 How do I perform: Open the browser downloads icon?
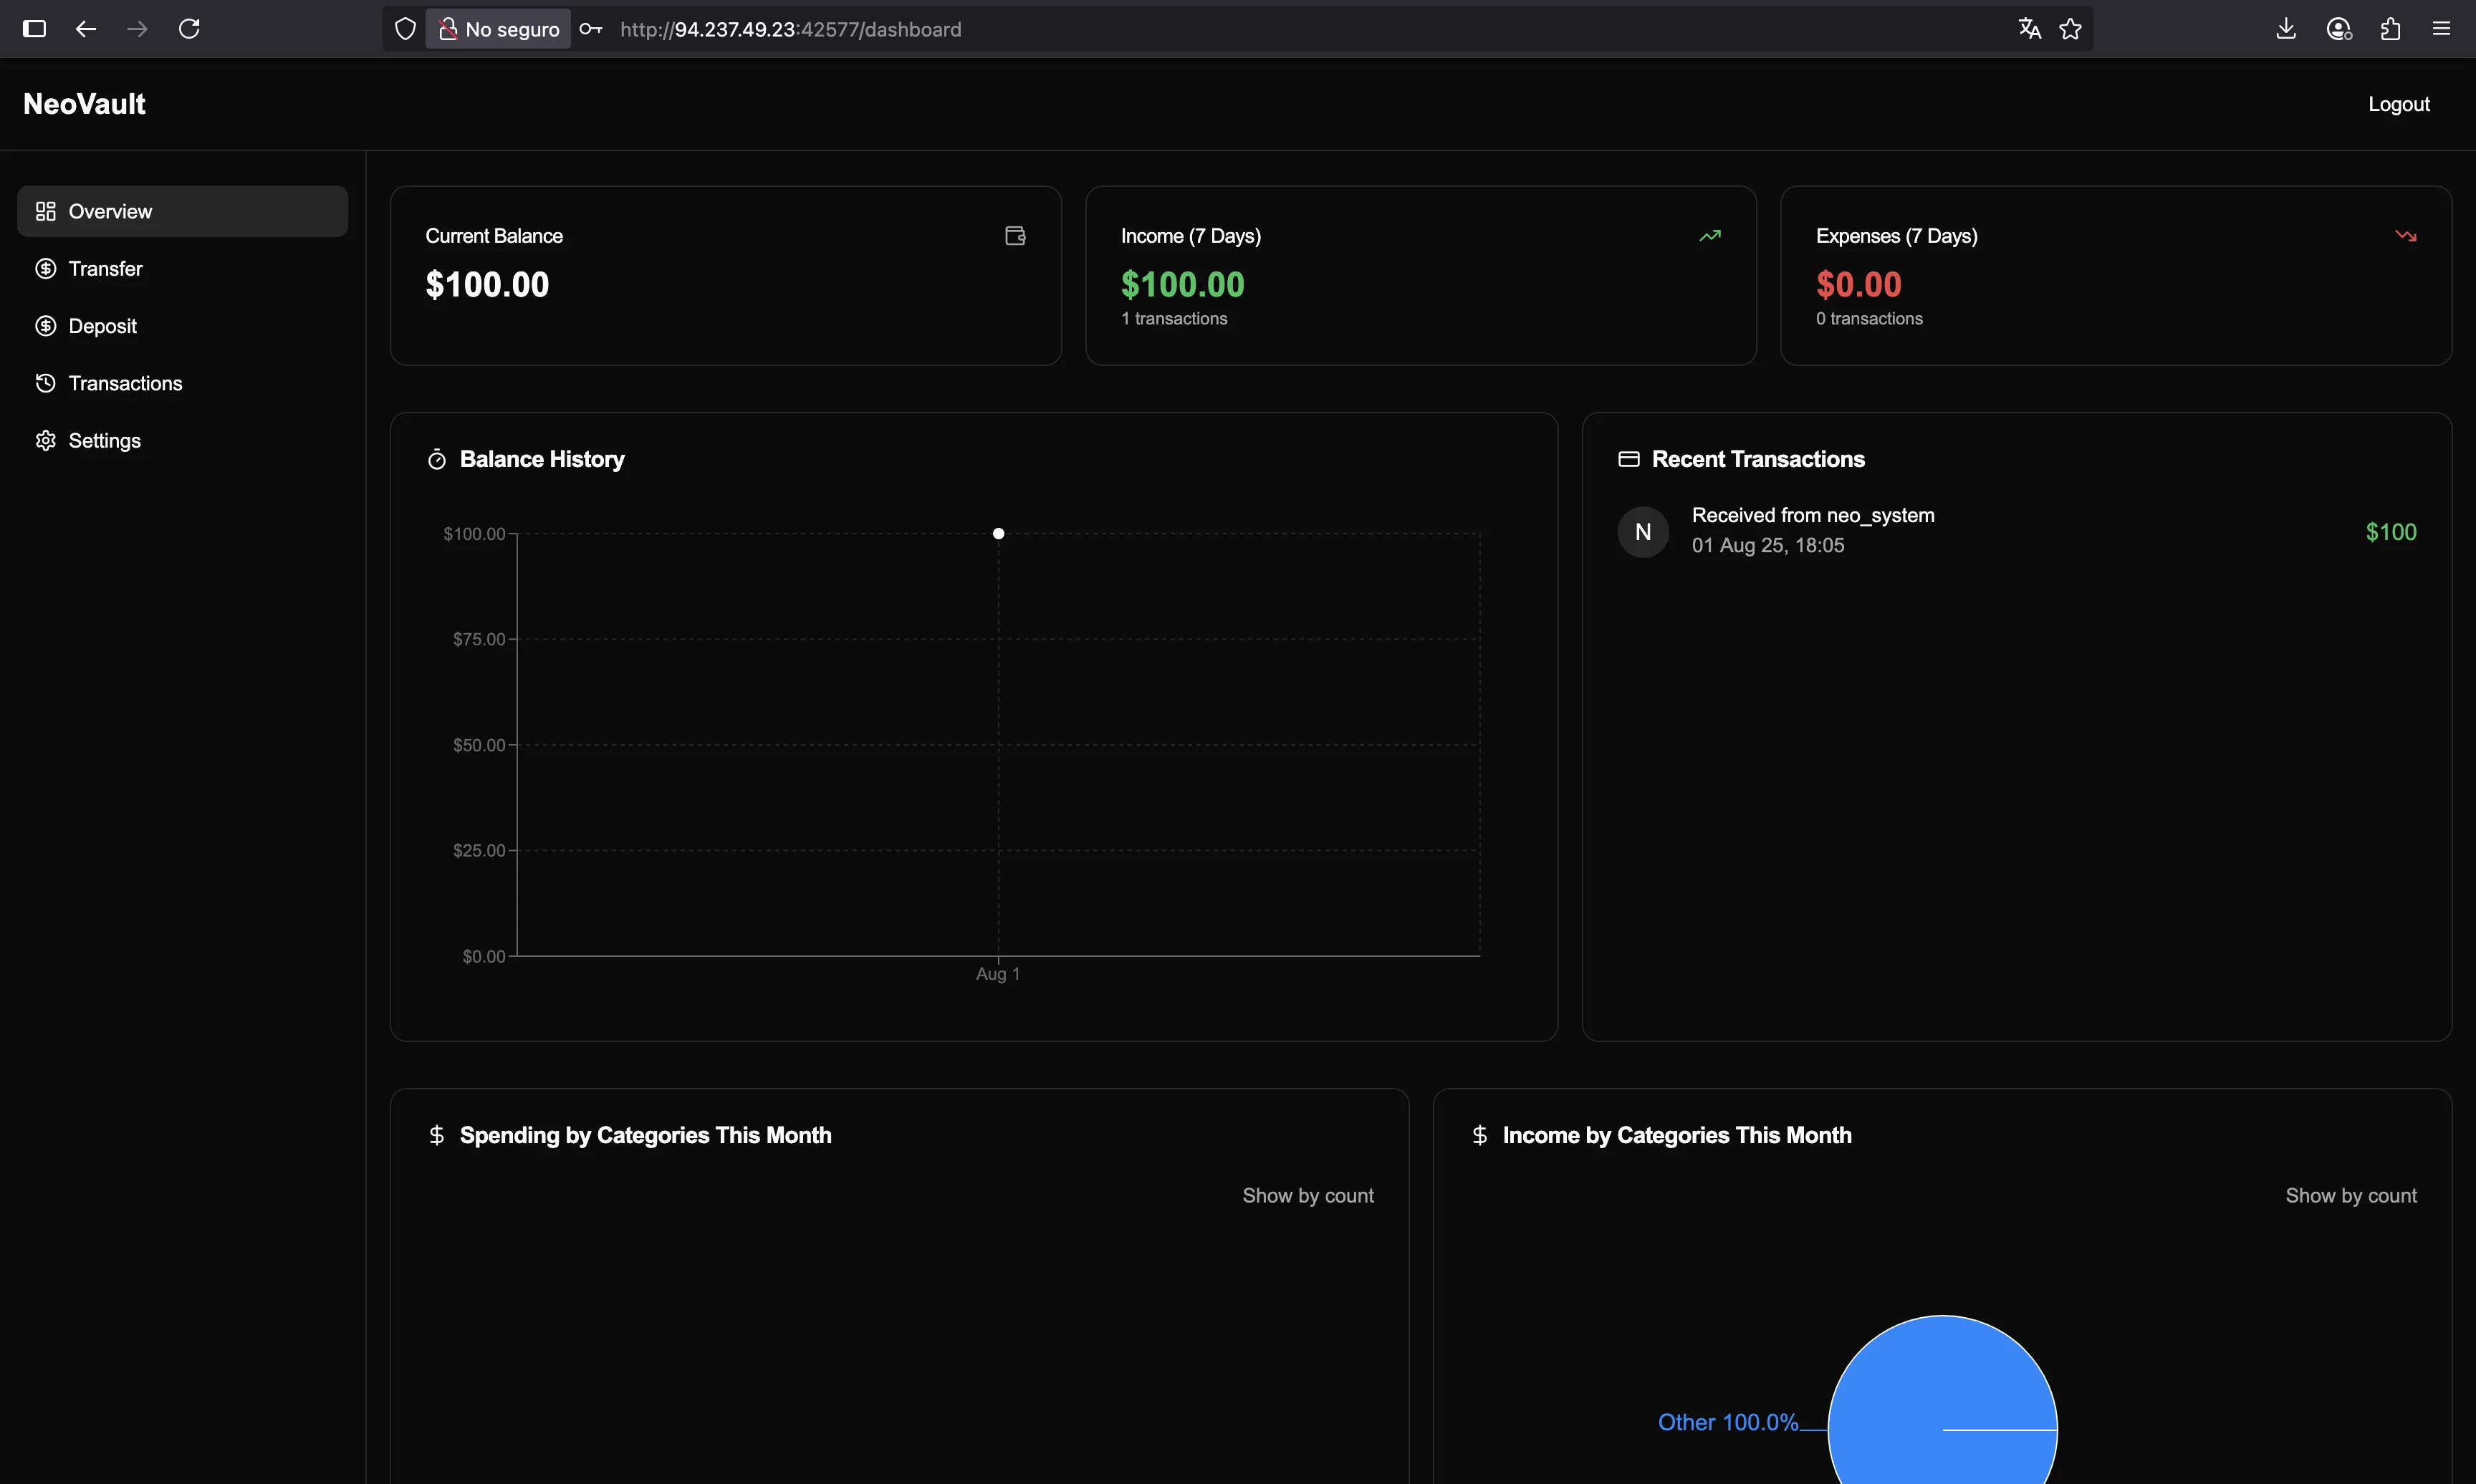2286,29
